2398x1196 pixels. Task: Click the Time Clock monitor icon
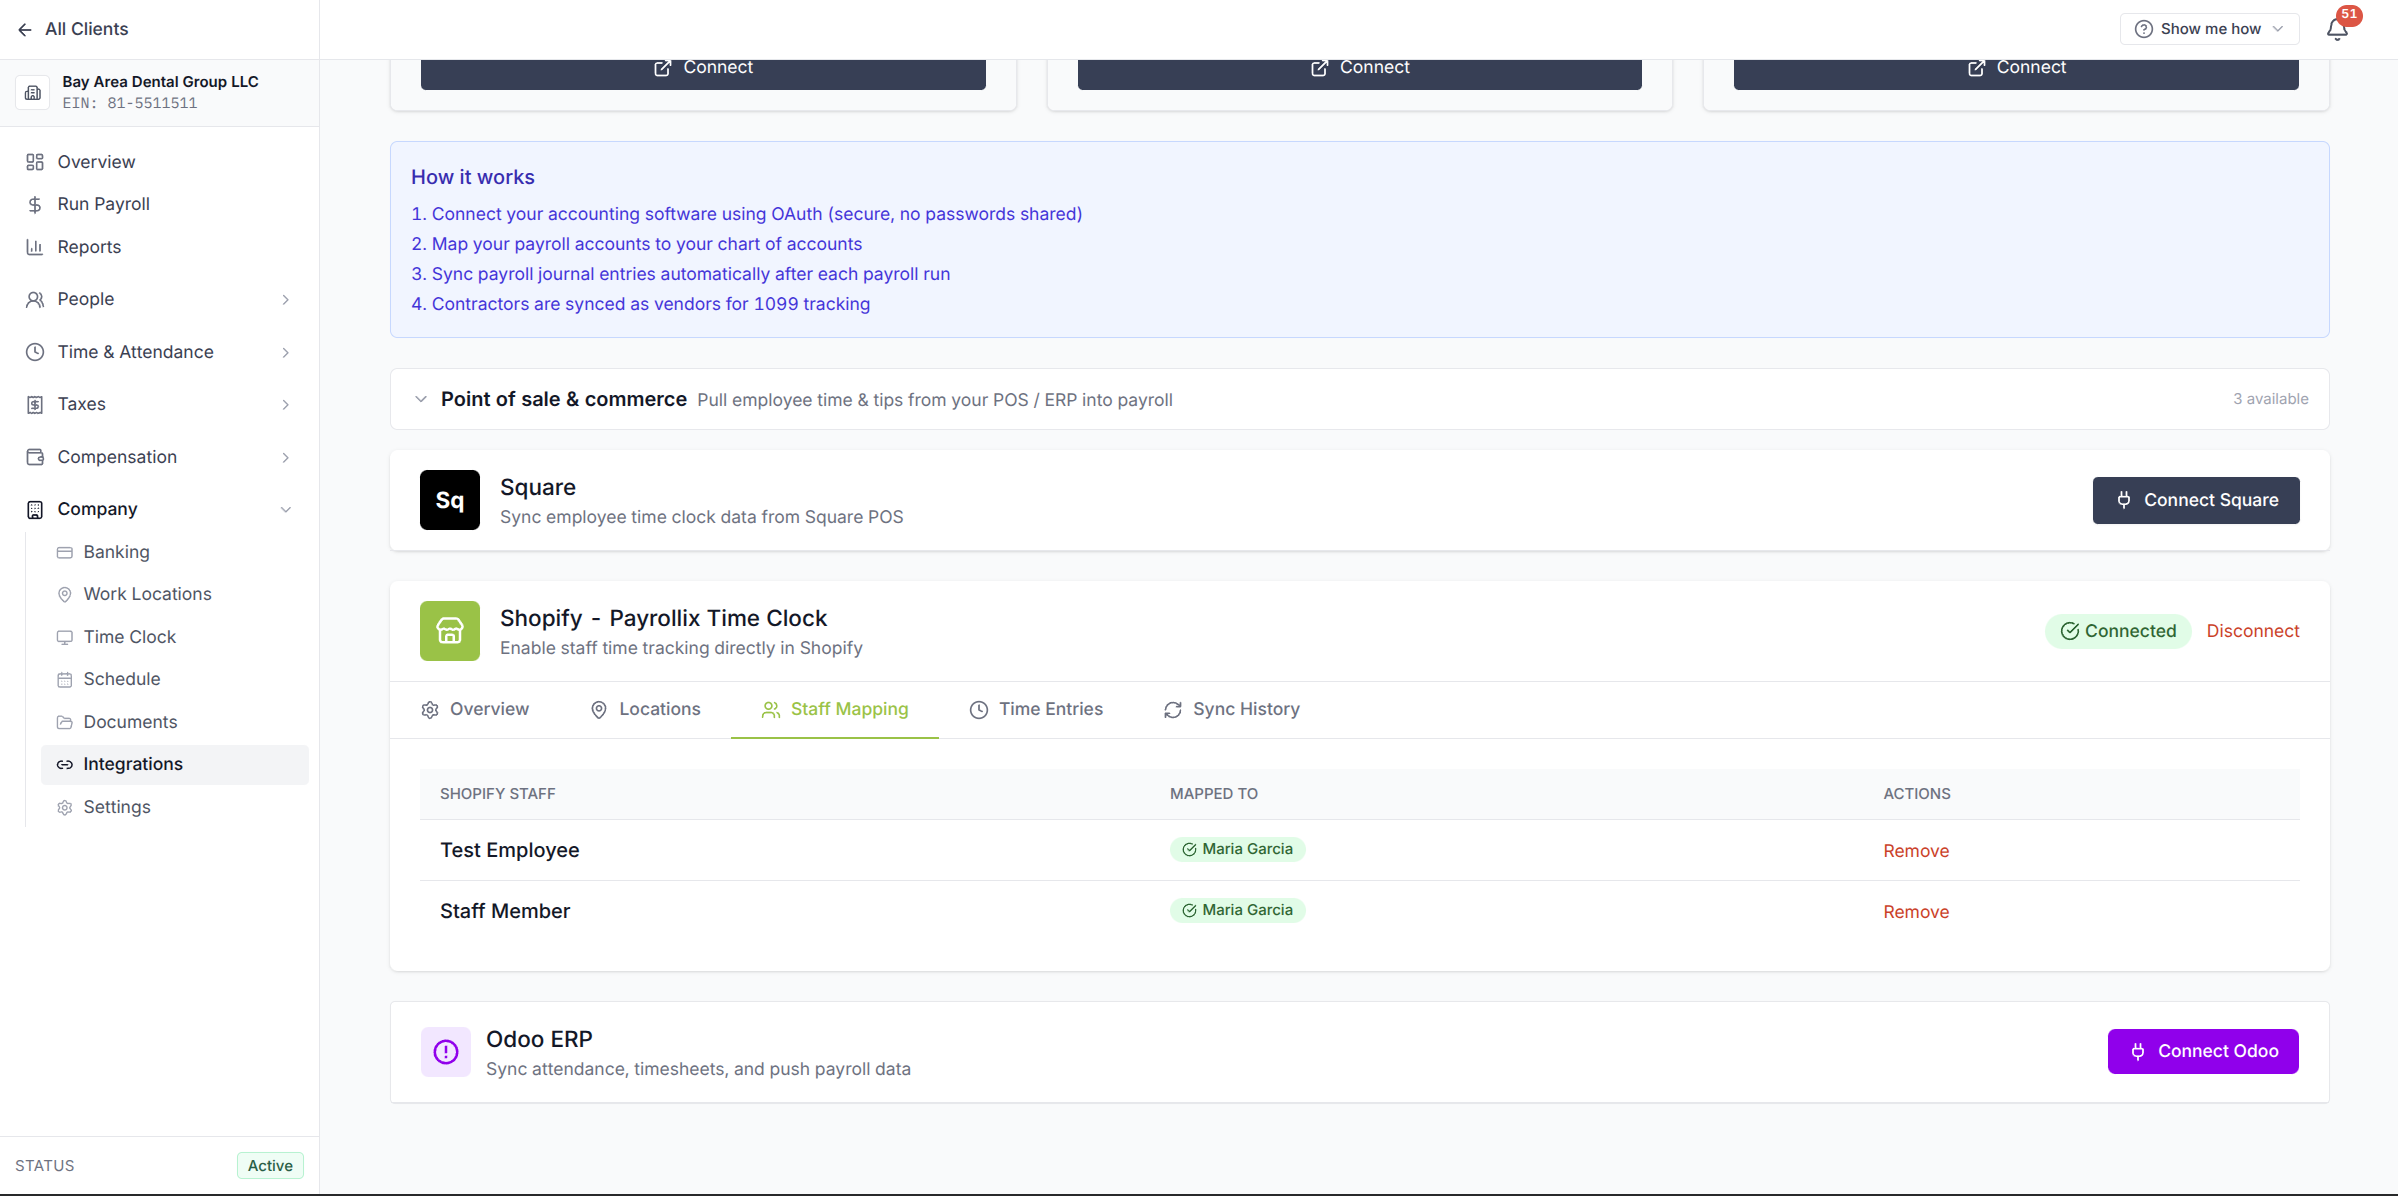click(65, 637)
